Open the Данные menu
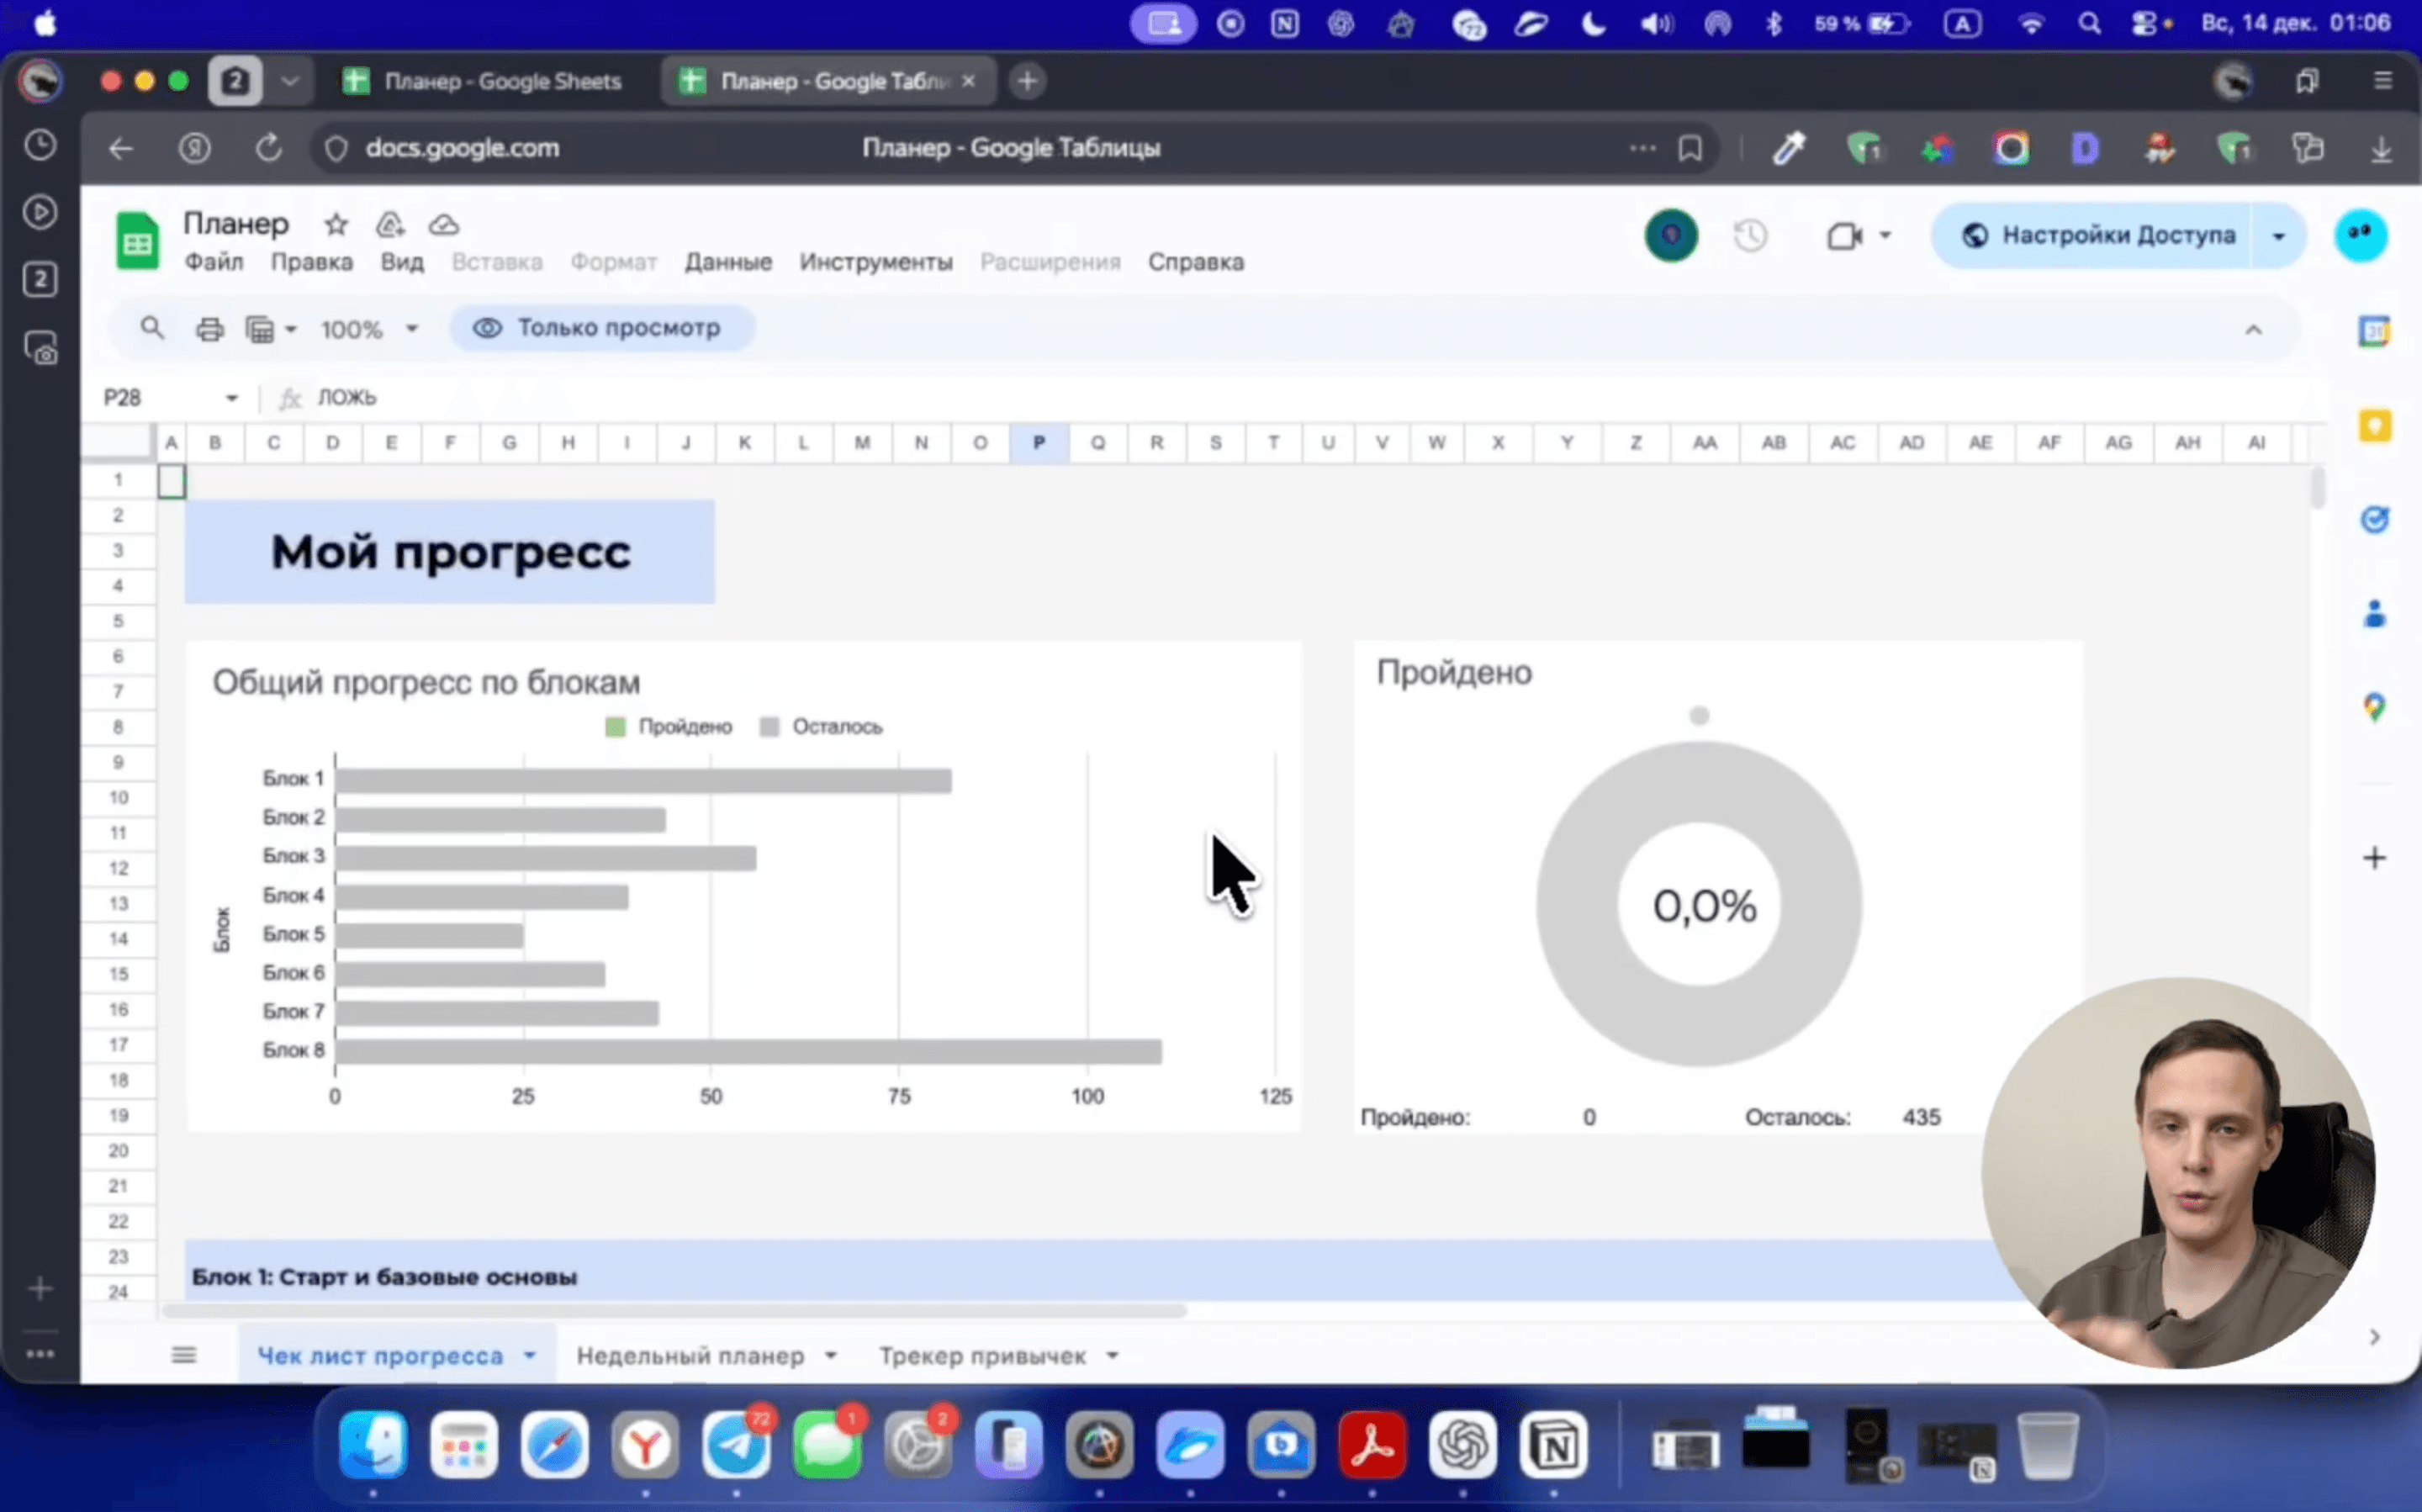This screenshot has width=2422, height=1512. tap(728, 262)
